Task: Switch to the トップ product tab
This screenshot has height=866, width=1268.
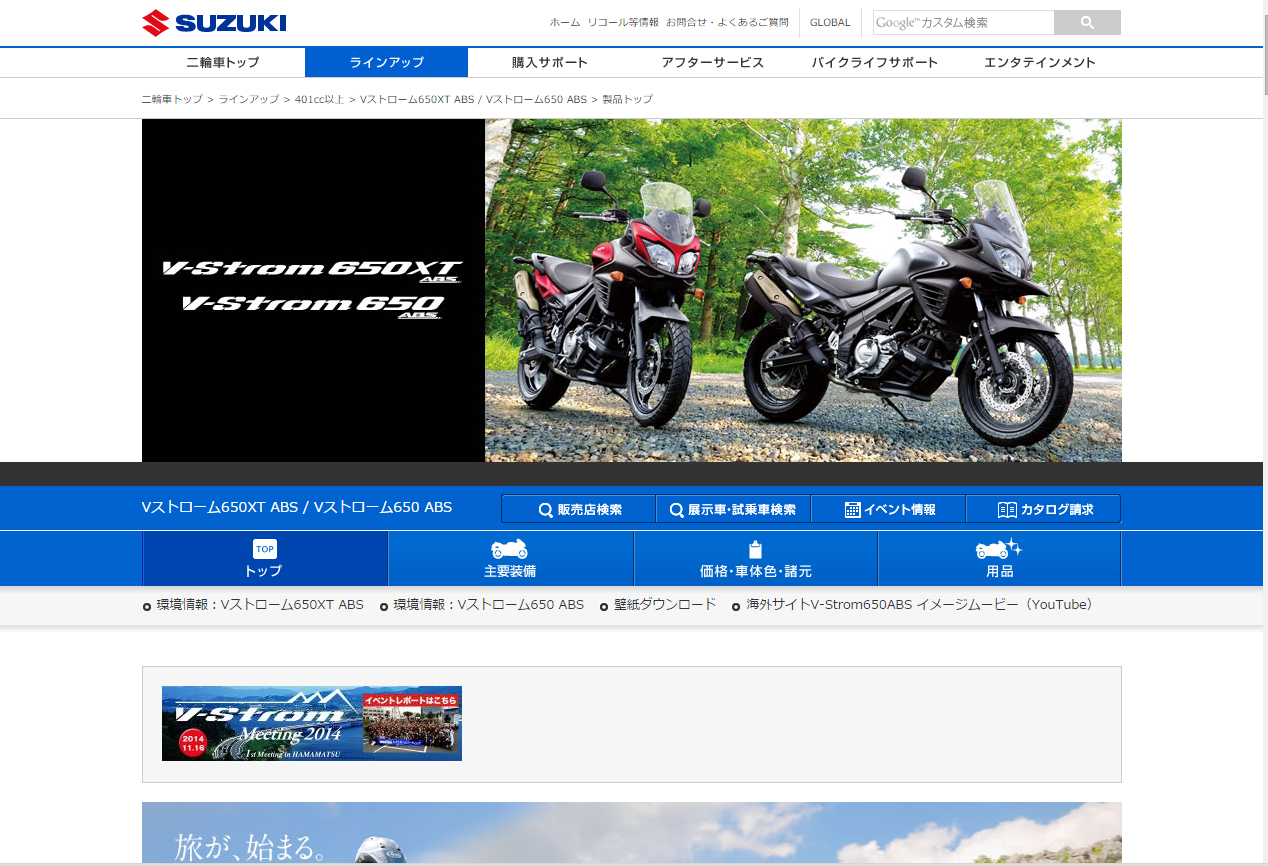Action: 265,558
